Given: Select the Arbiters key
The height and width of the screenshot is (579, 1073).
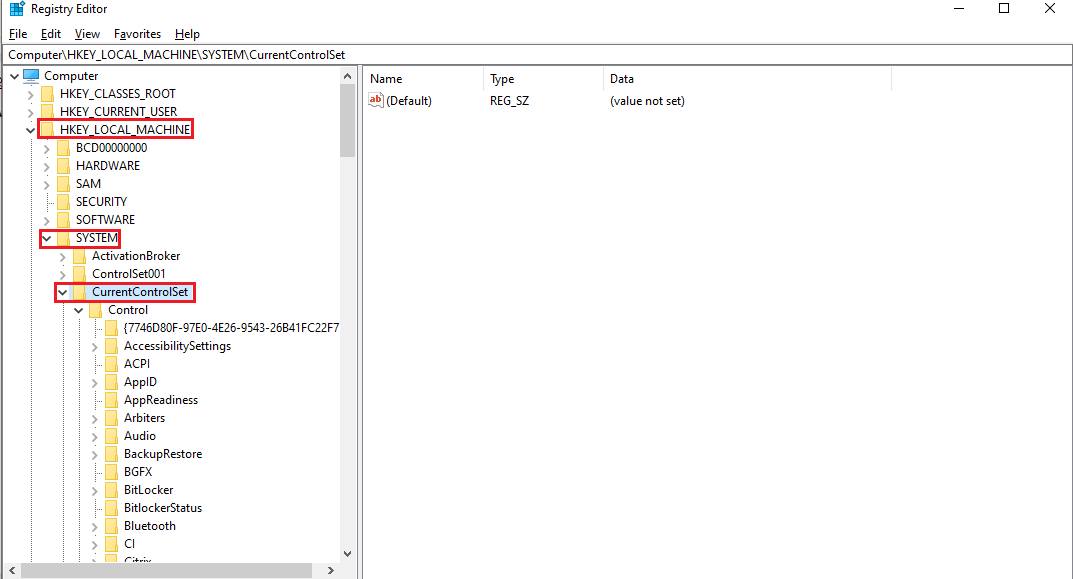Looking at the screenshot, I should pos(144,417).
